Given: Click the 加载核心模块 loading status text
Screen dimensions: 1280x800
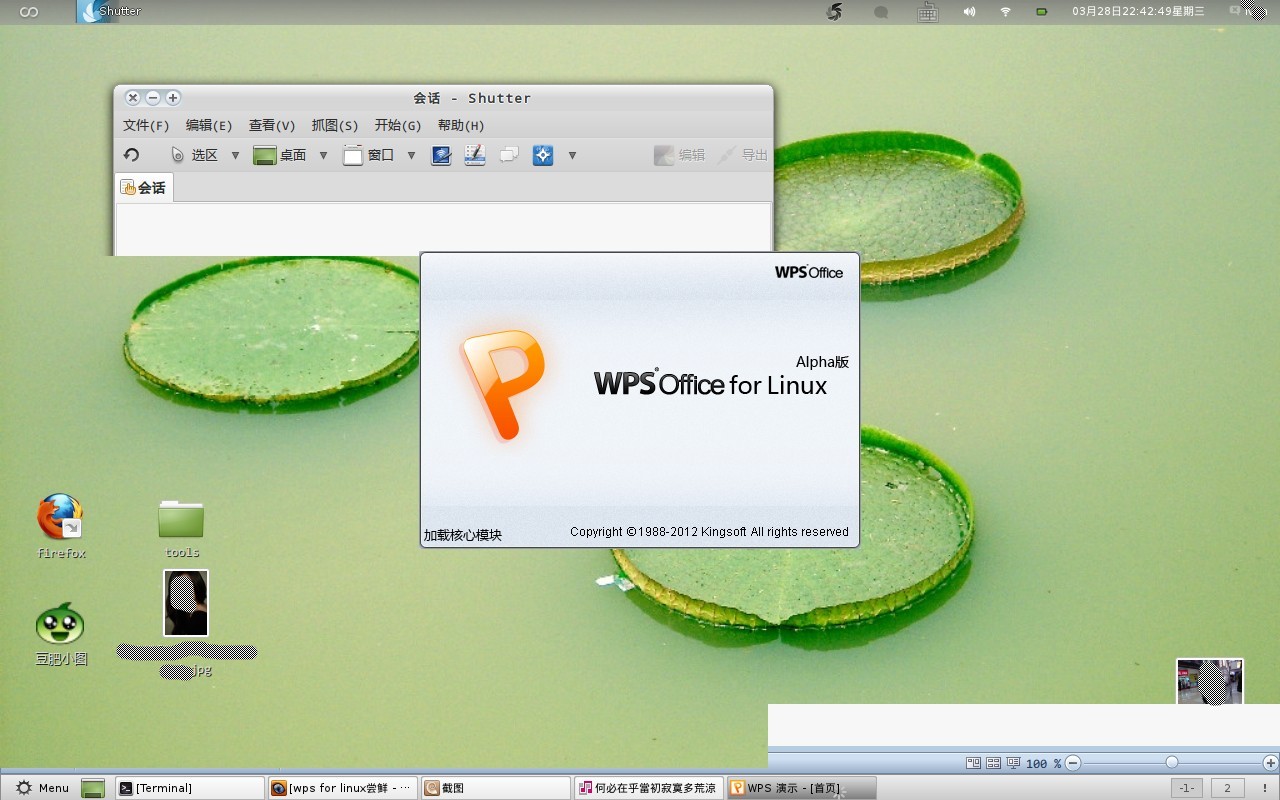Looking at the screenshot, I should (x=463, y=535).
